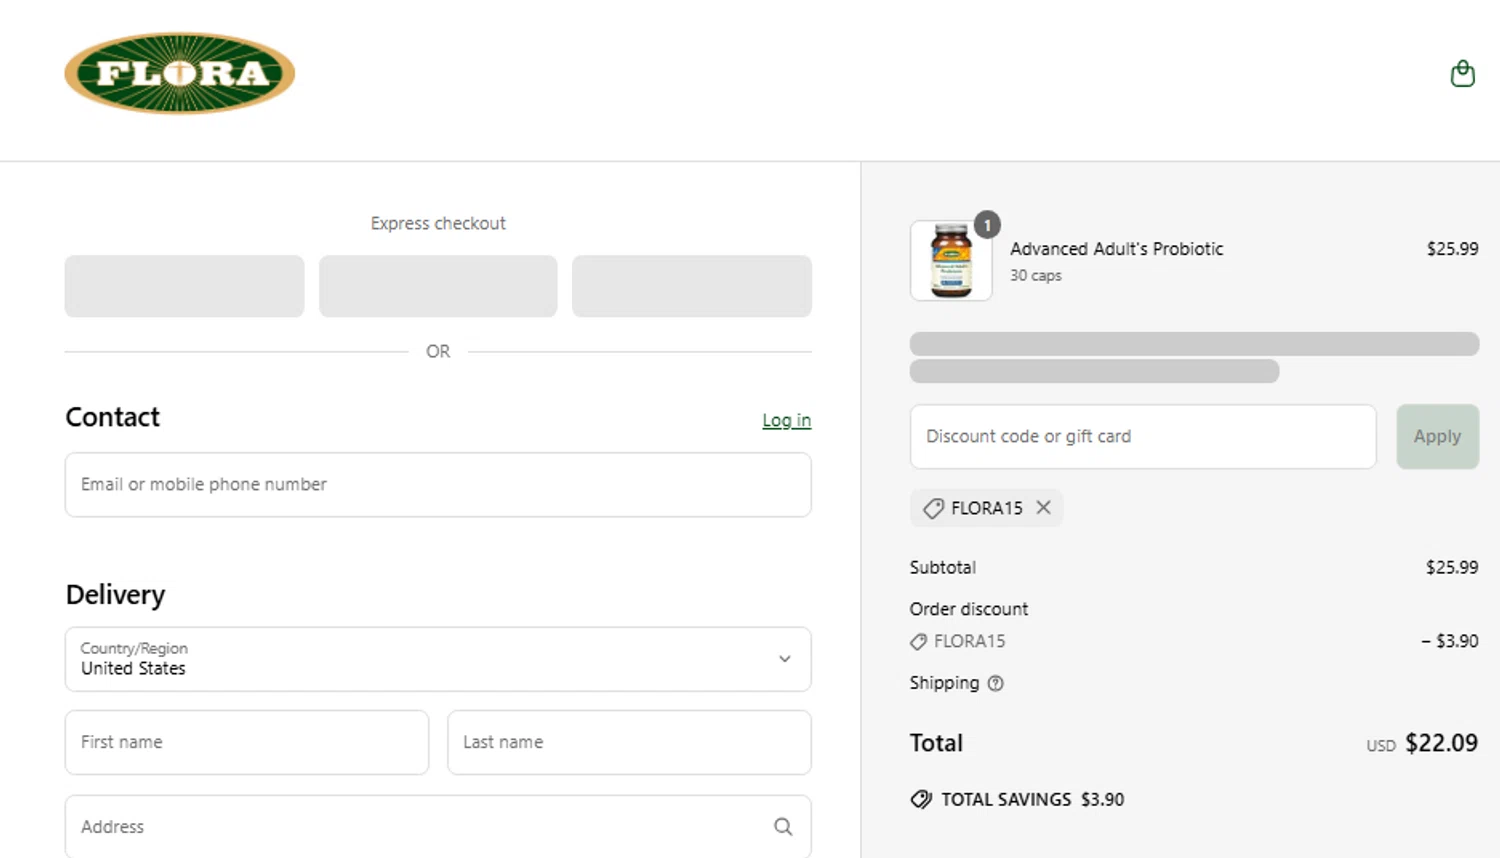The width and height of the screenshot is (1500, 858).
Task: Open the Country/Region dropdown
Action: [x=438, y=659]
